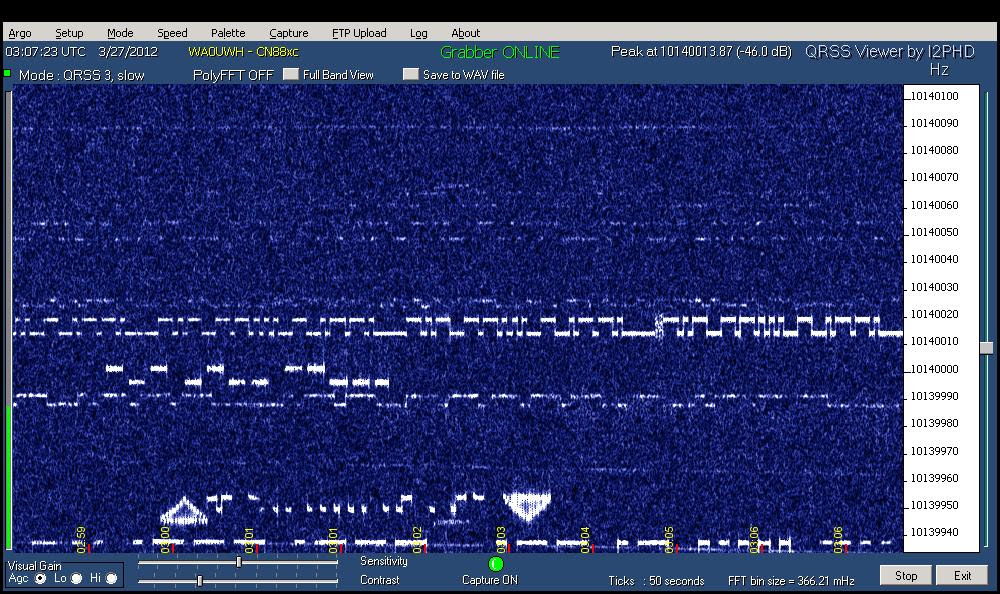Open the Capture menu

288,33
